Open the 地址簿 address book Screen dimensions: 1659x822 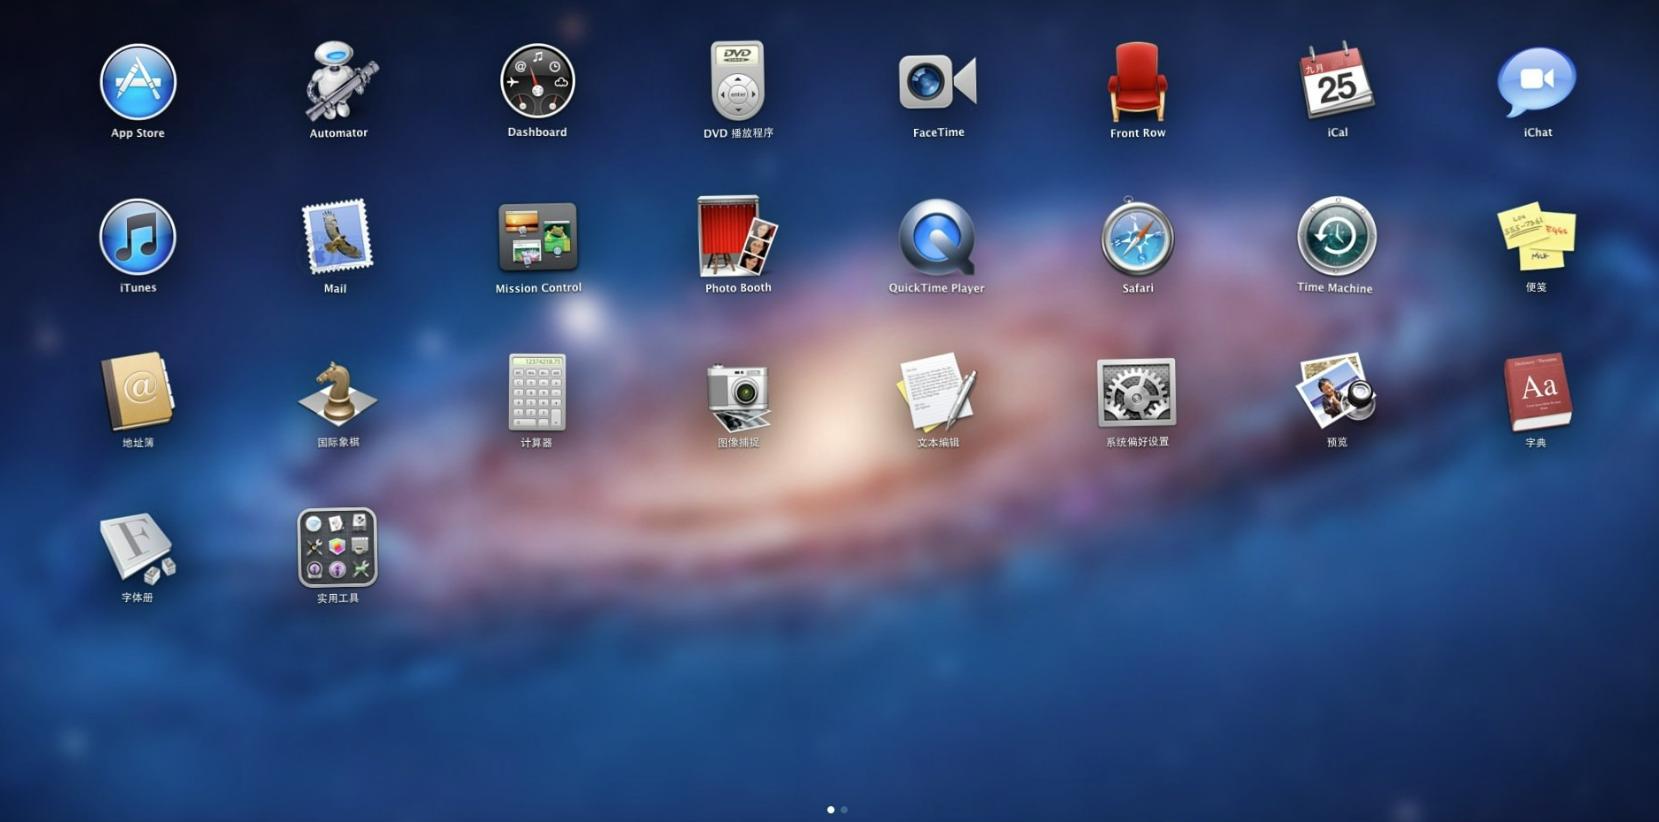coord(138,392)
